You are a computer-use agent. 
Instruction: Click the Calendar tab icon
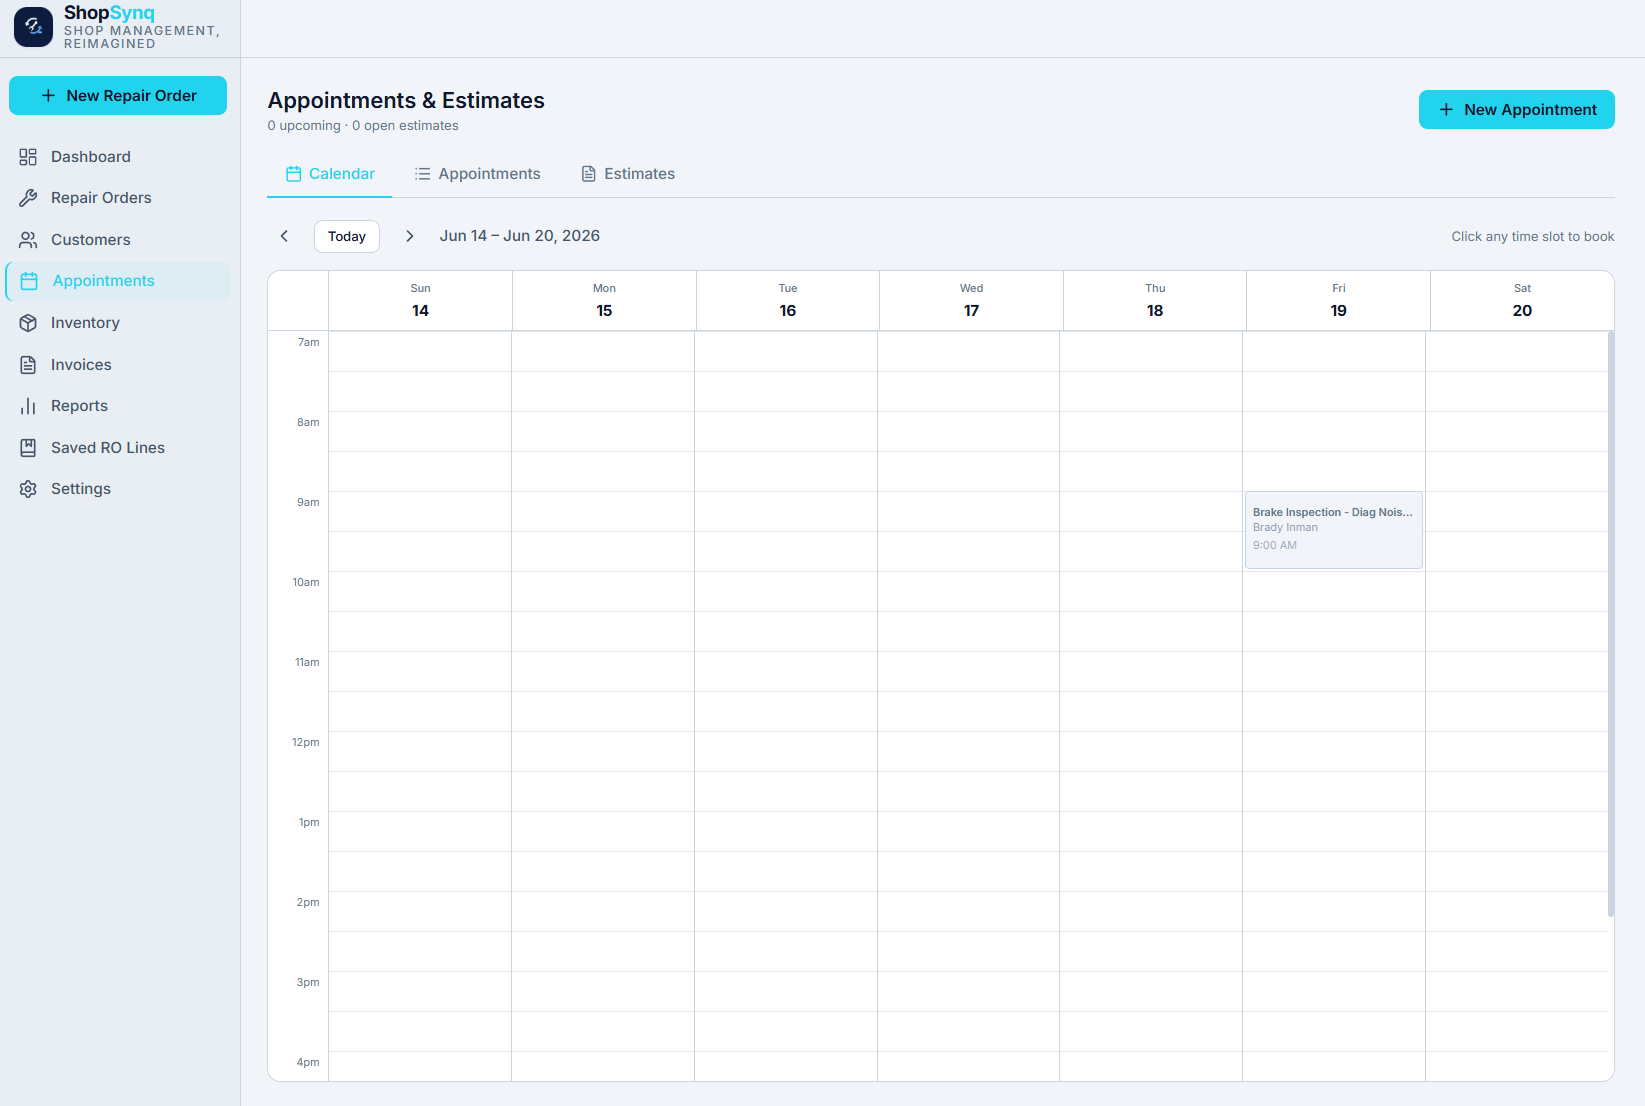(294, 174)
